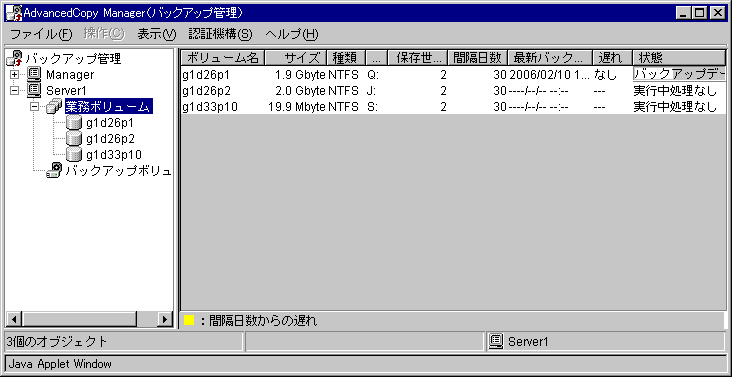The image size is (732, 377).
Task: Click the yellow 間隔日数からの遅れ legend swatch
Action: tap(189, 321)
